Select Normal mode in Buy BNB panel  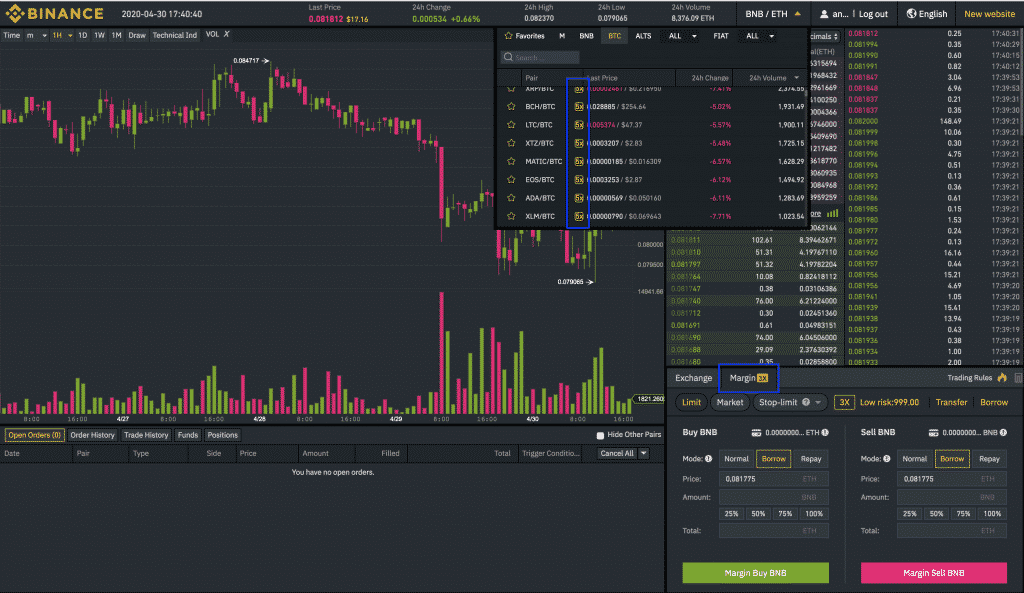tap(736, 458)
